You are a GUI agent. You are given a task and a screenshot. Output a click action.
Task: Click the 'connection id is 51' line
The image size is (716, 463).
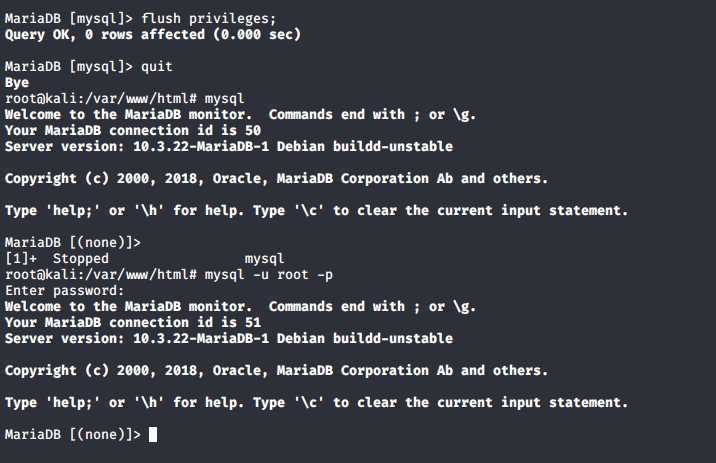click(x=133, y=322)
